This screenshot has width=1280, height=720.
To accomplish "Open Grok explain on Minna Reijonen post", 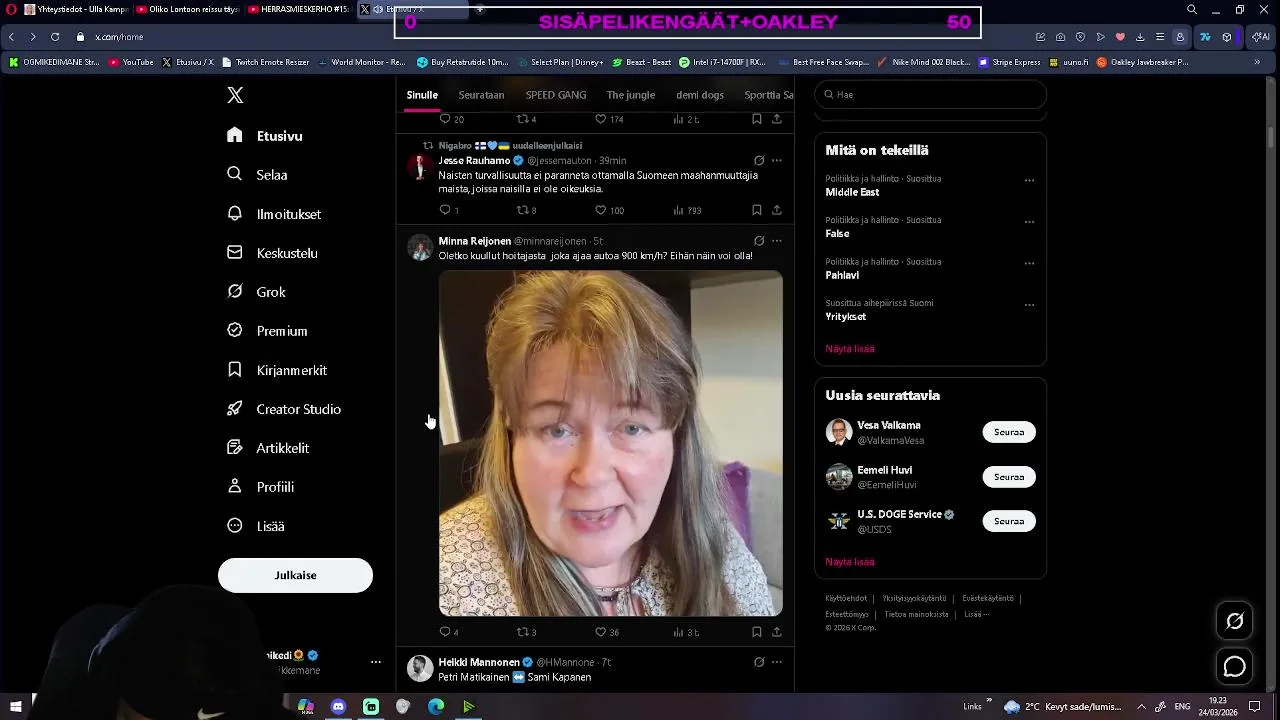I will point(759,241).
